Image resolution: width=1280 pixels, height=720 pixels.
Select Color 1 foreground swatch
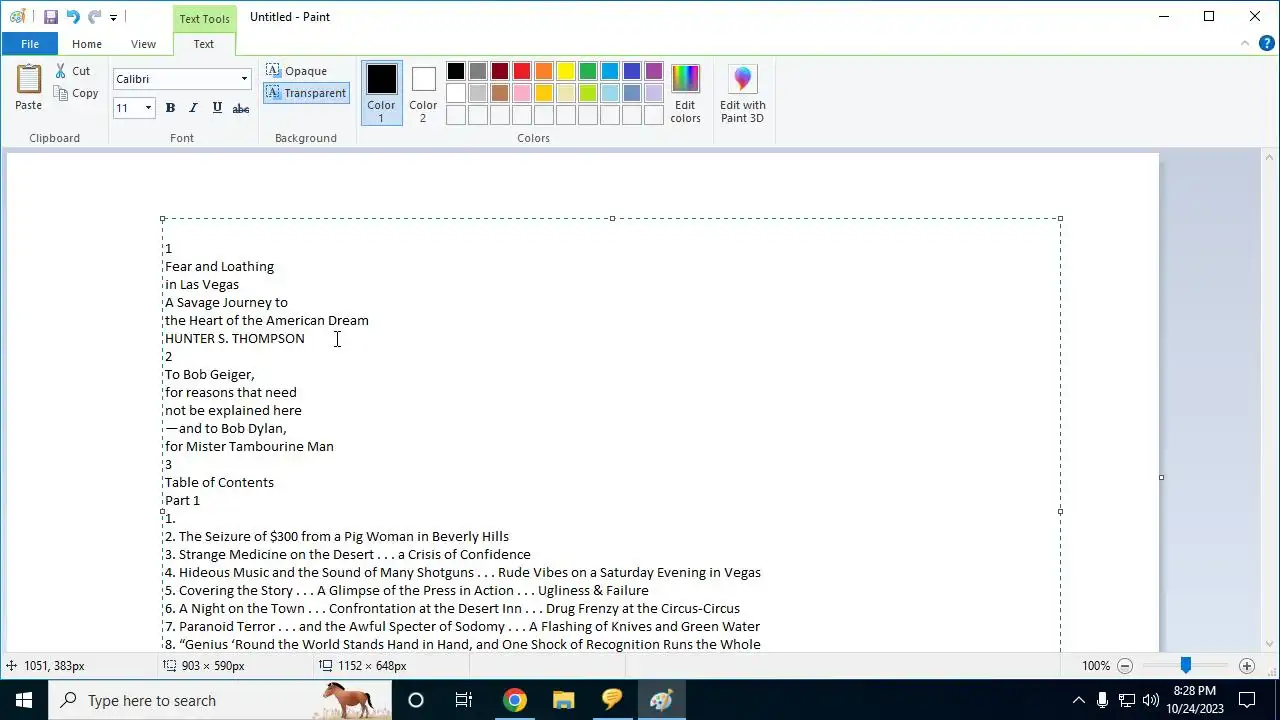381,93
